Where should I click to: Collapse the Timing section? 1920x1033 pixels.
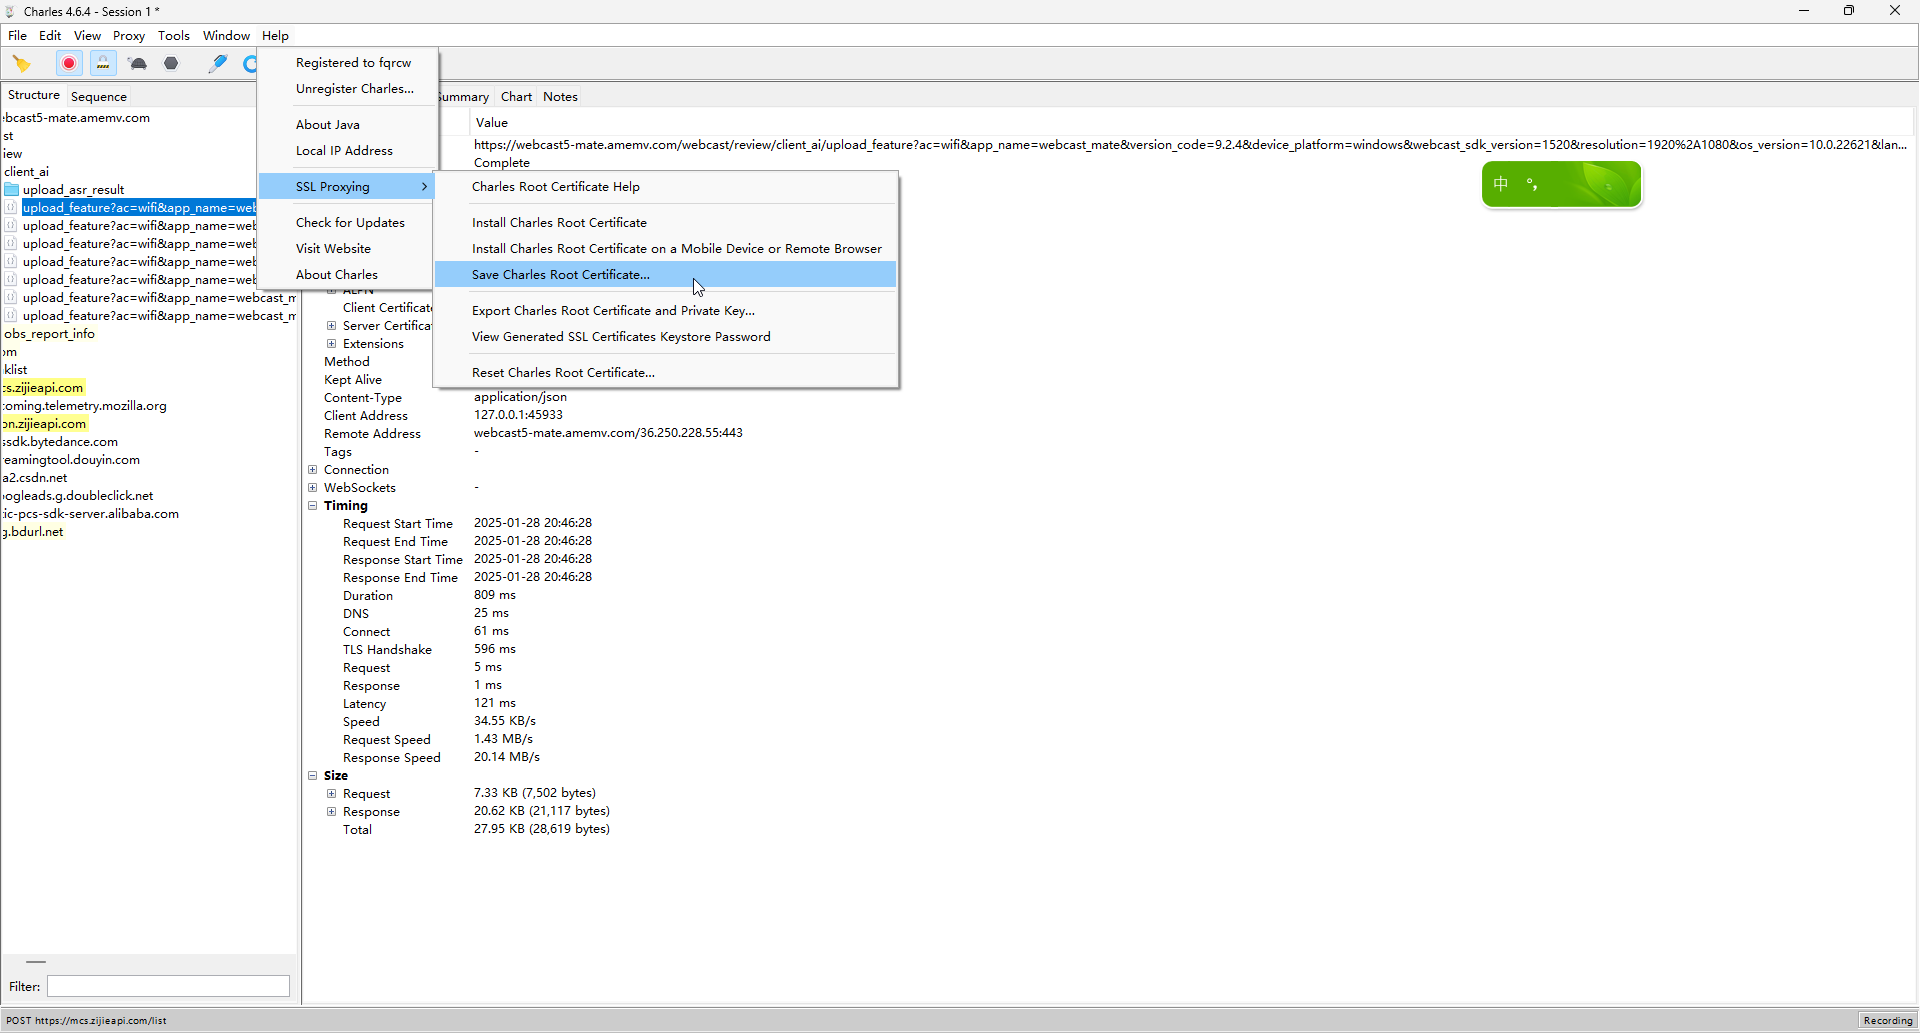pos(313,506)
